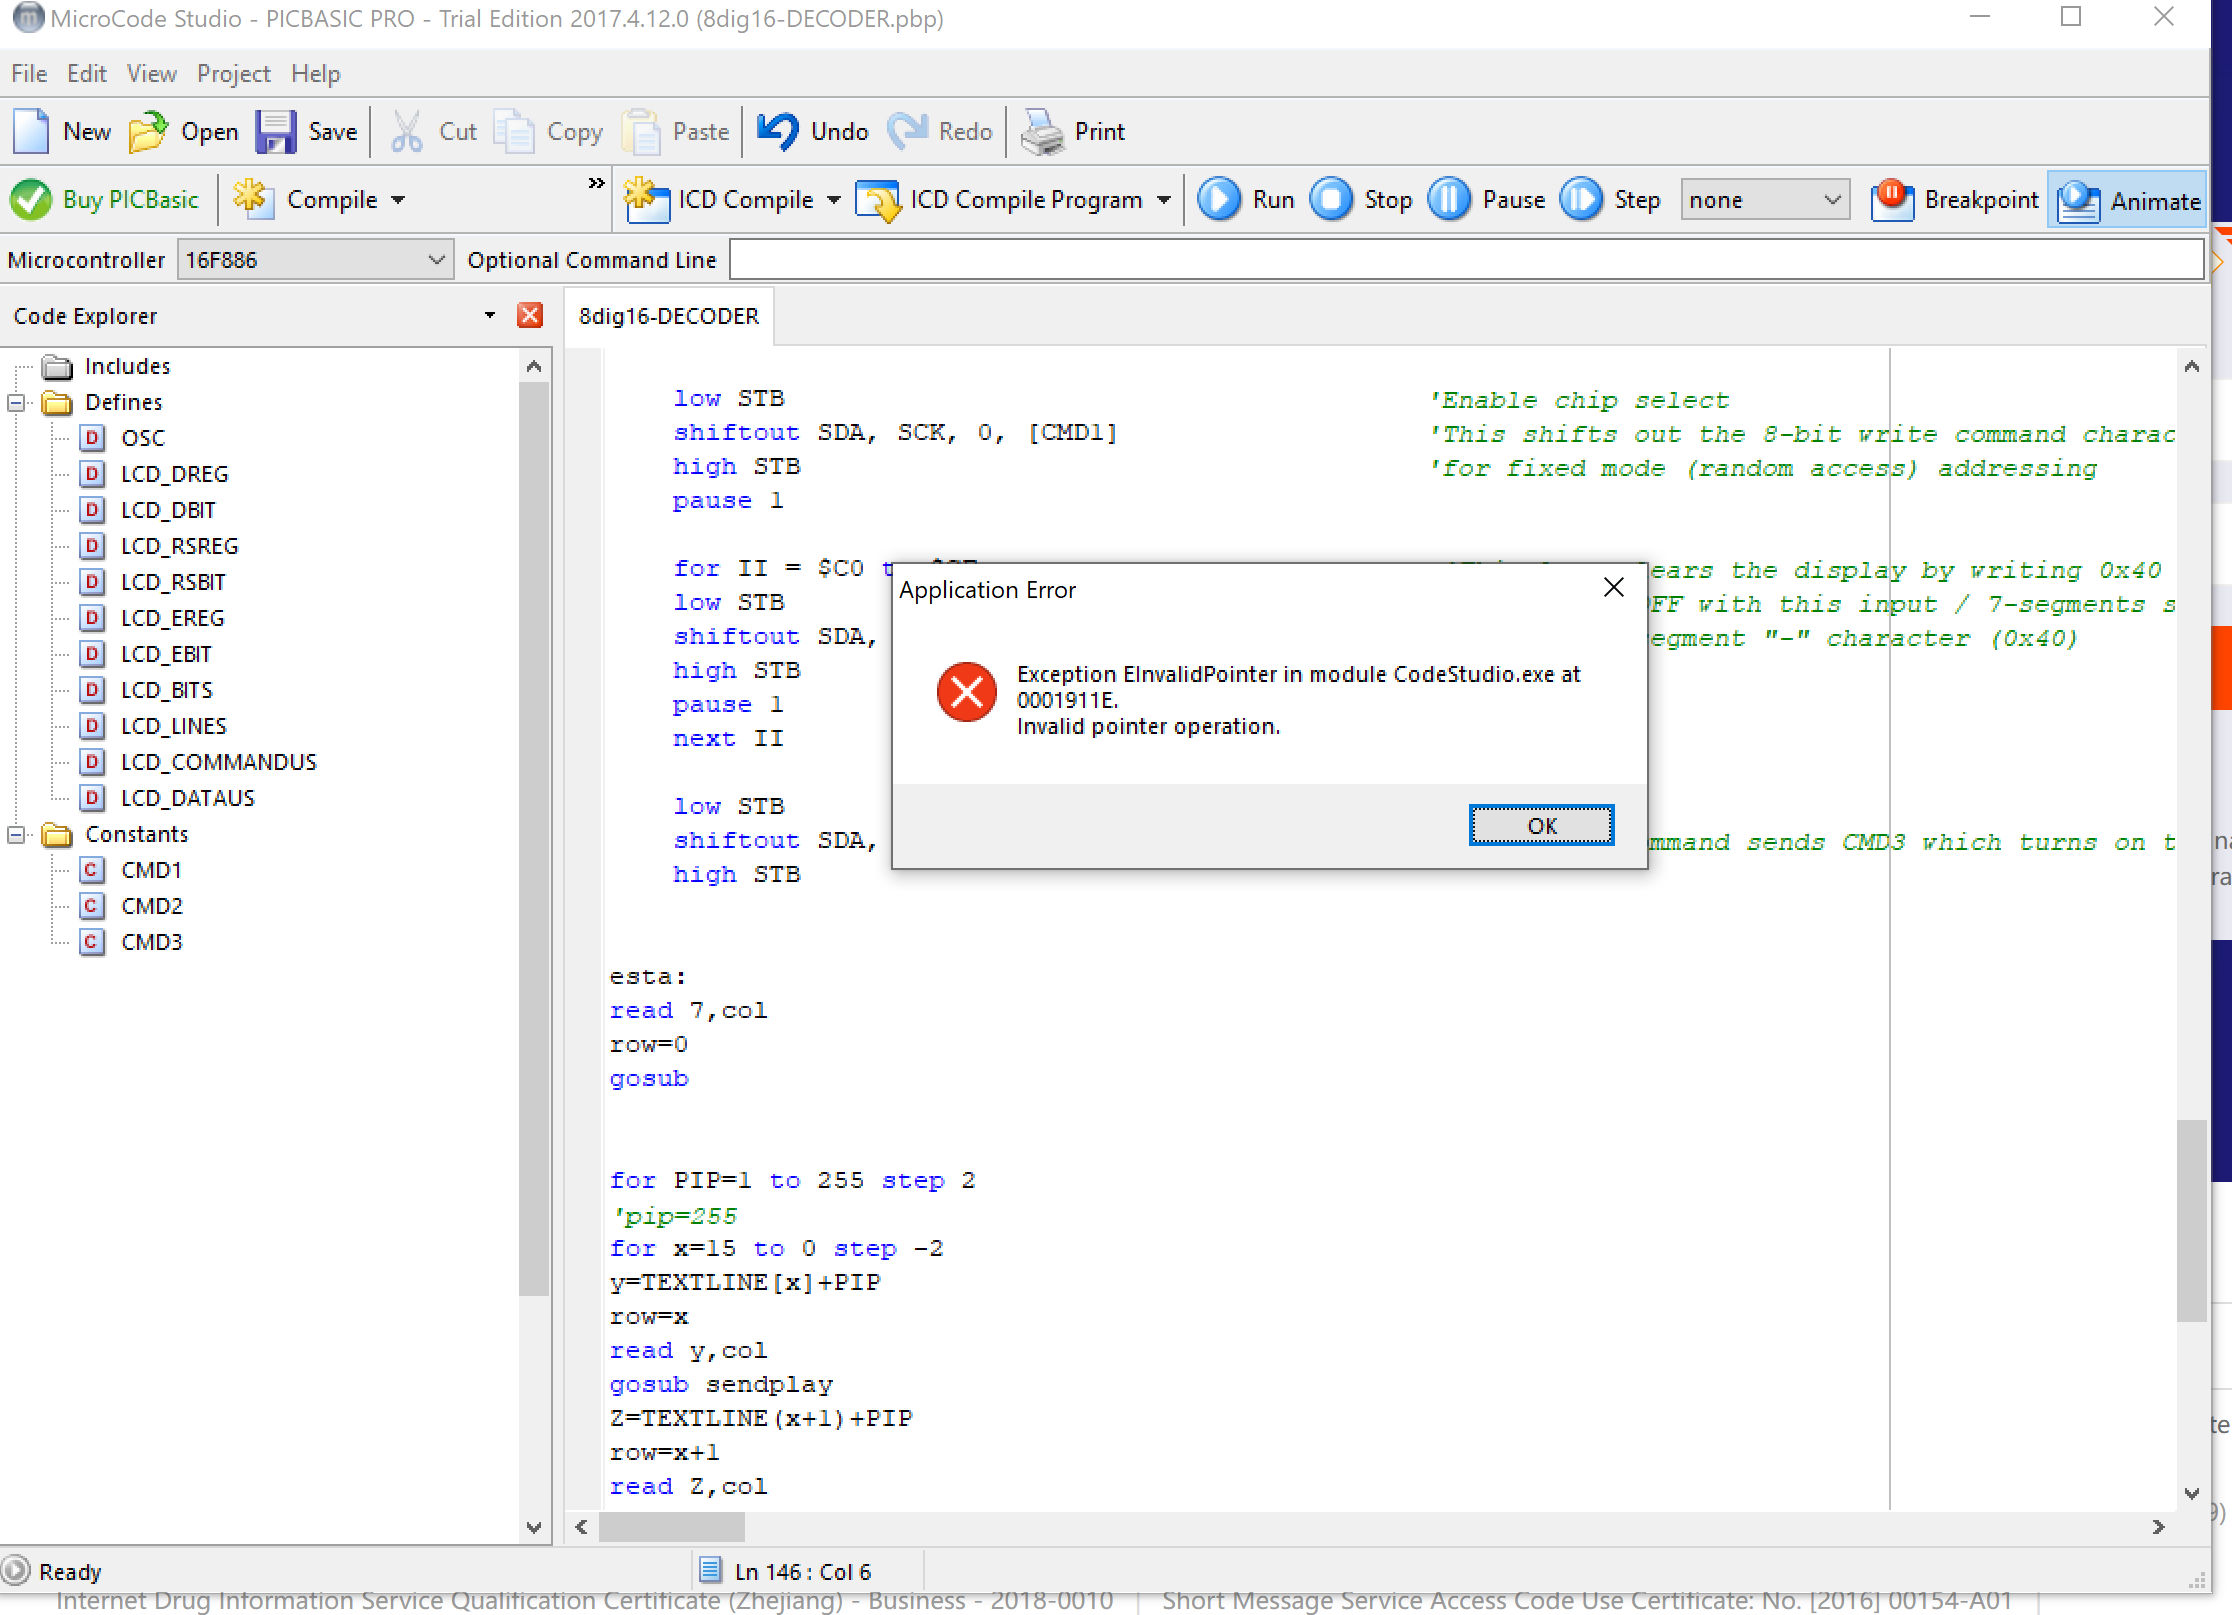Open the File menu
Image resolution: width=2232 pixels, height=1615 pixels.
click(28, 73)
